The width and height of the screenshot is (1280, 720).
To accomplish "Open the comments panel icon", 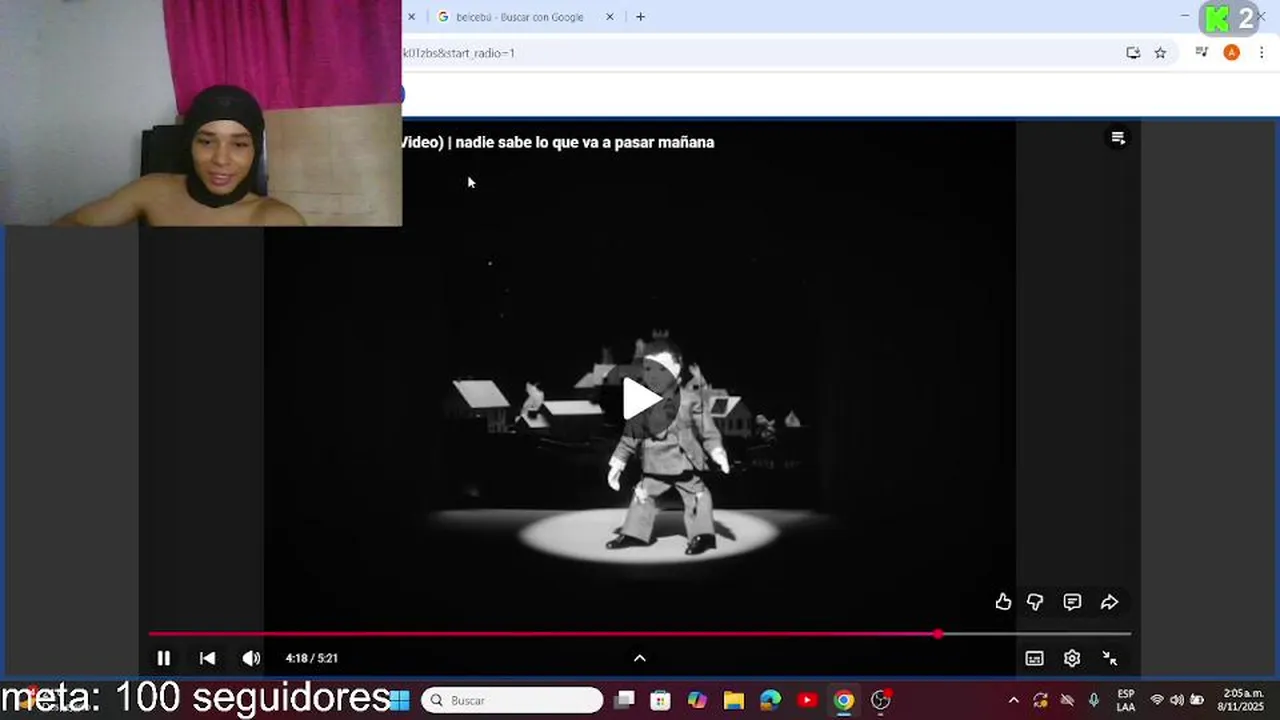I will 1072,602.
